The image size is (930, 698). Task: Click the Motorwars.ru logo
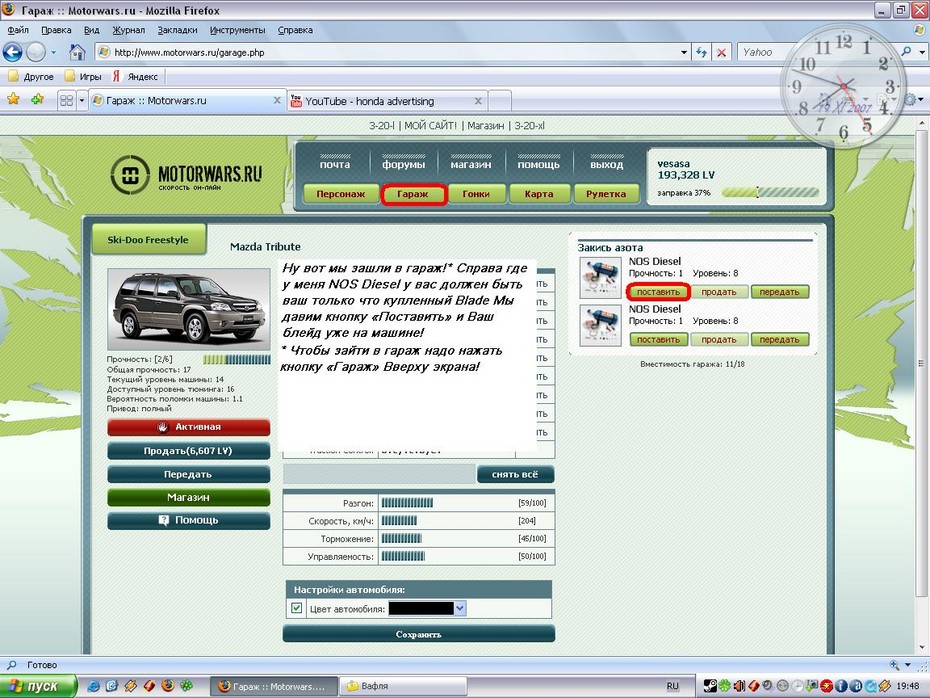[186, 174]
